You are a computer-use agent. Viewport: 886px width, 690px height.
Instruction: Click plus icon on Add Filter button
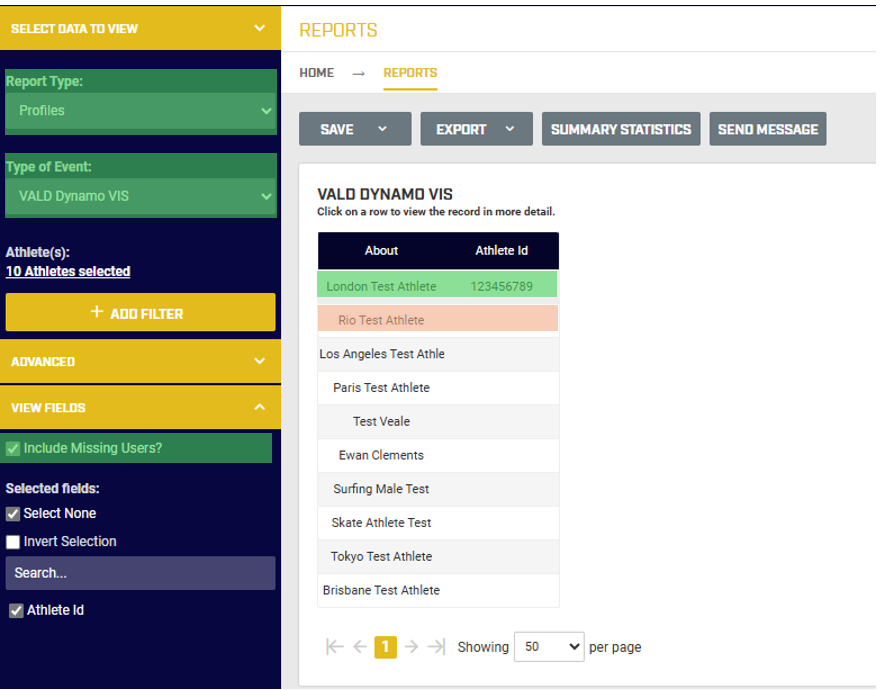pos(97,312)
